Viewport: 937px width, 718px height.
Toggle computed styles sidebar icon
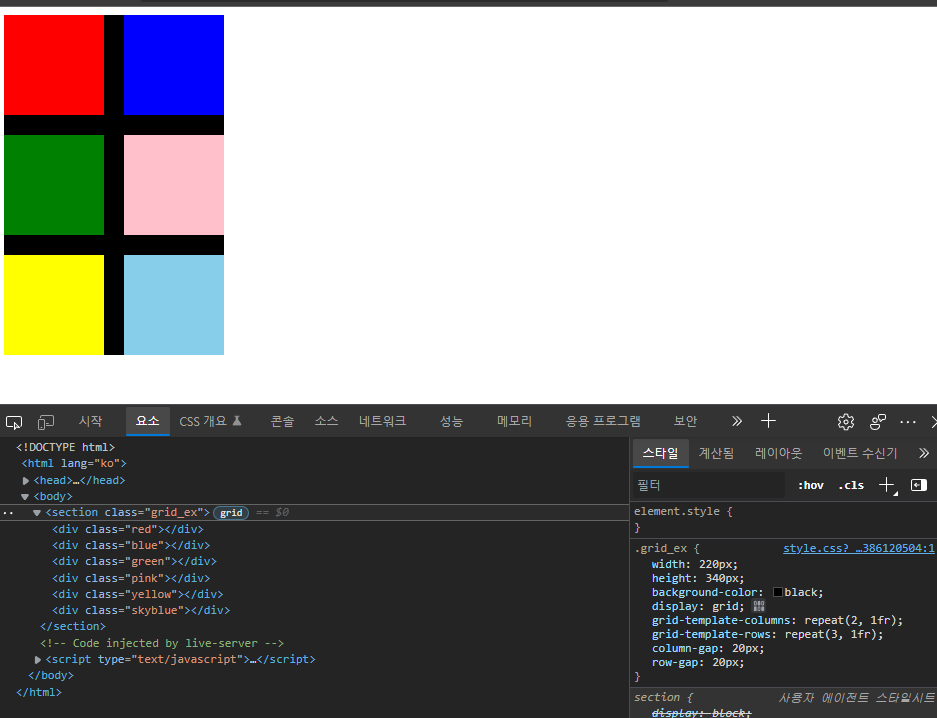pyautogui.click(x=918, y=485)
